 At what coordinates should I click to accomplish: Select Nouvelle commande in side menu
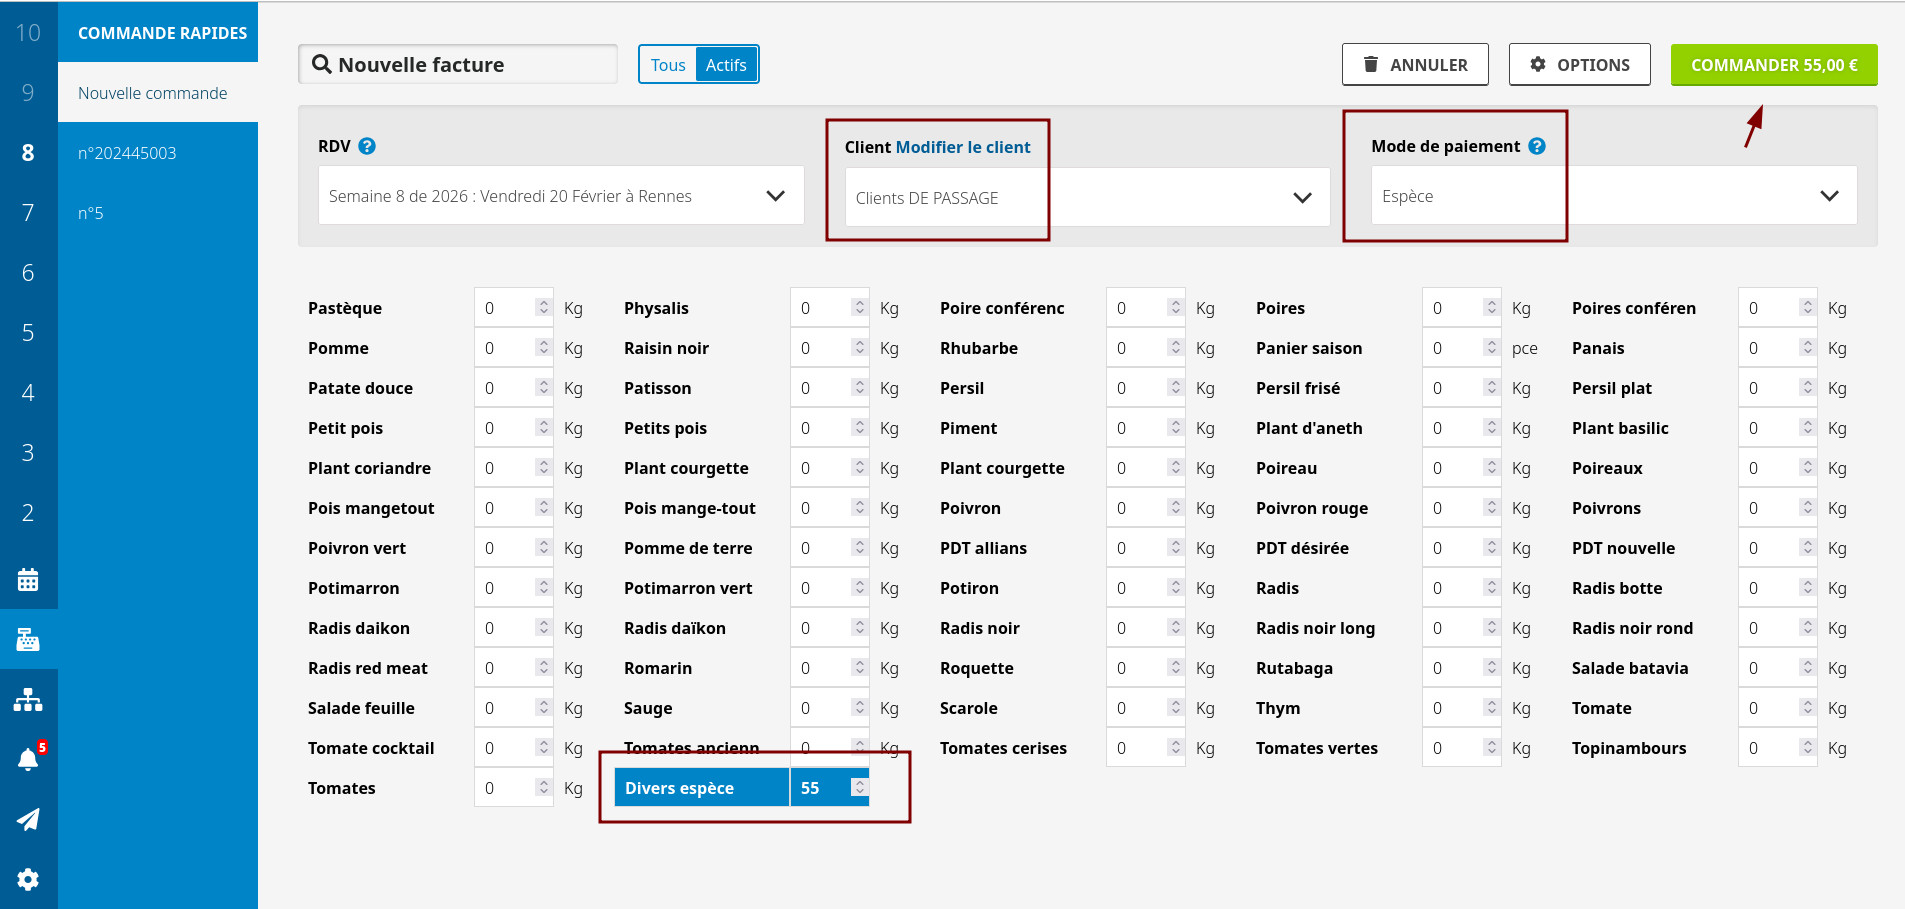pyautogui.click(x=153, y=93)
